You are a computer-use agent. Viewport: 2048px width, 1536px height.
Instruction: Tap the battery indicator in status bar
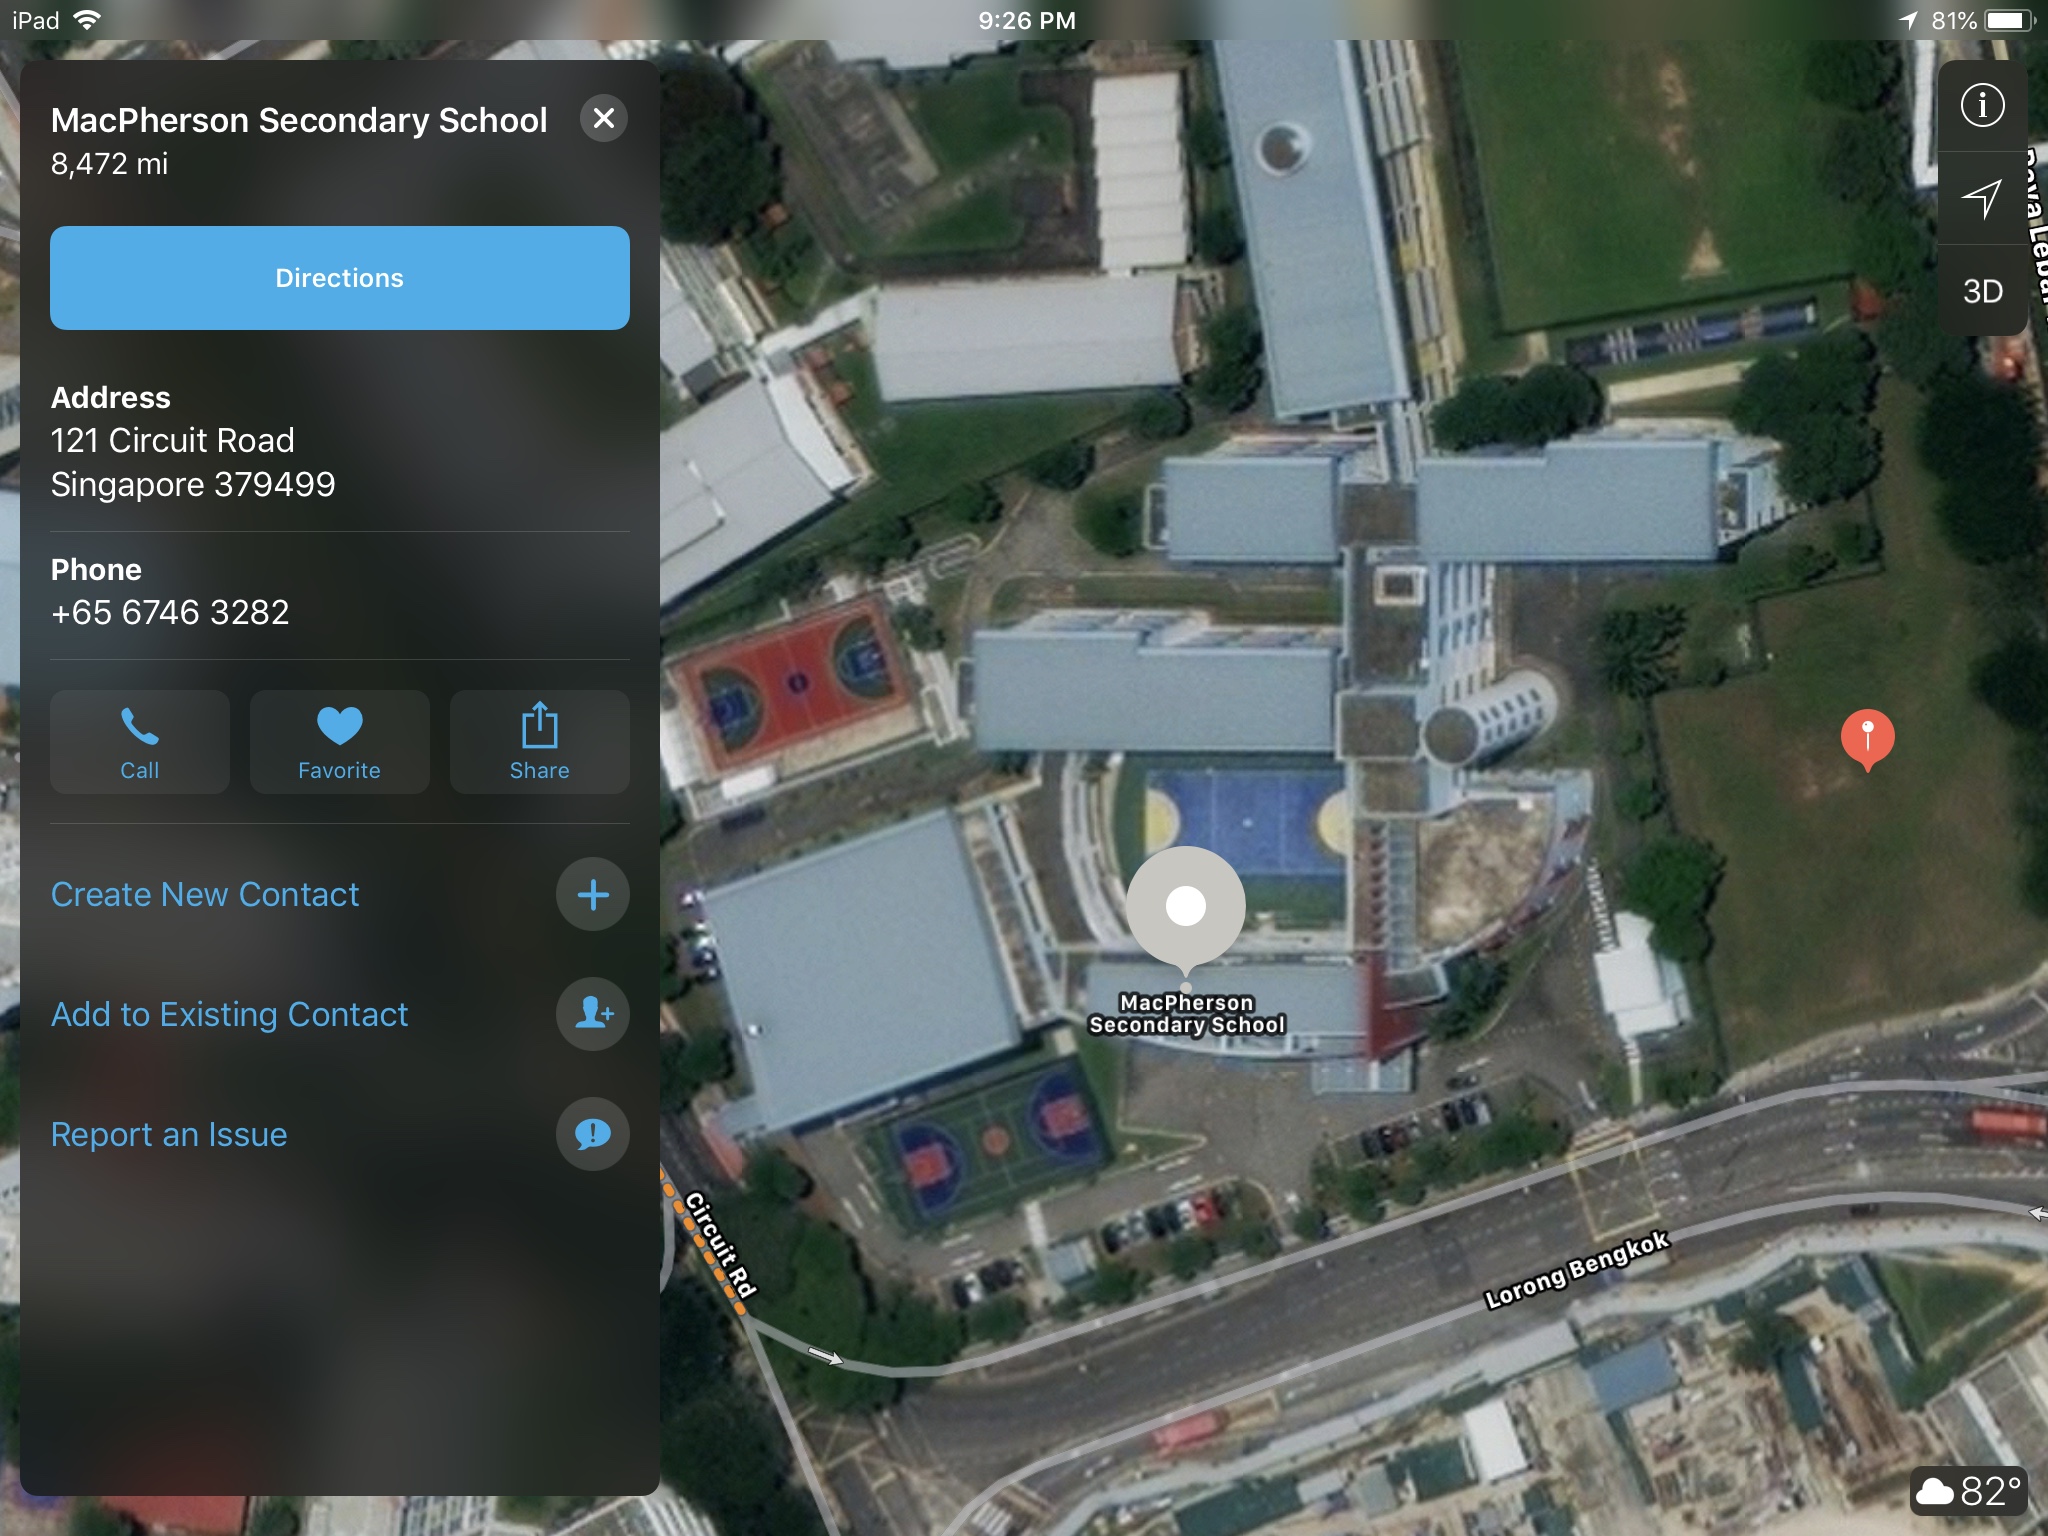[x=2010, y=20]
